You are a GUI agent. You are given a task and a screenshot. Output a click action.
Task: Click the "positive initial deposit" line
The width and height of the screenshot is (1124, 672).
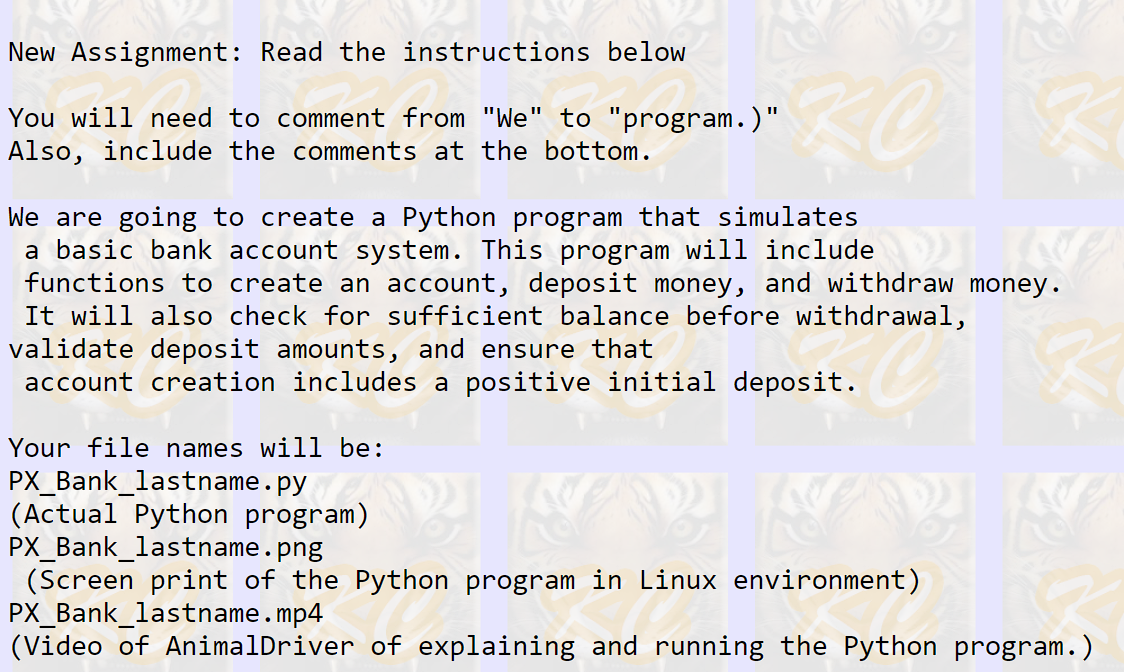[x=441, y=382]
